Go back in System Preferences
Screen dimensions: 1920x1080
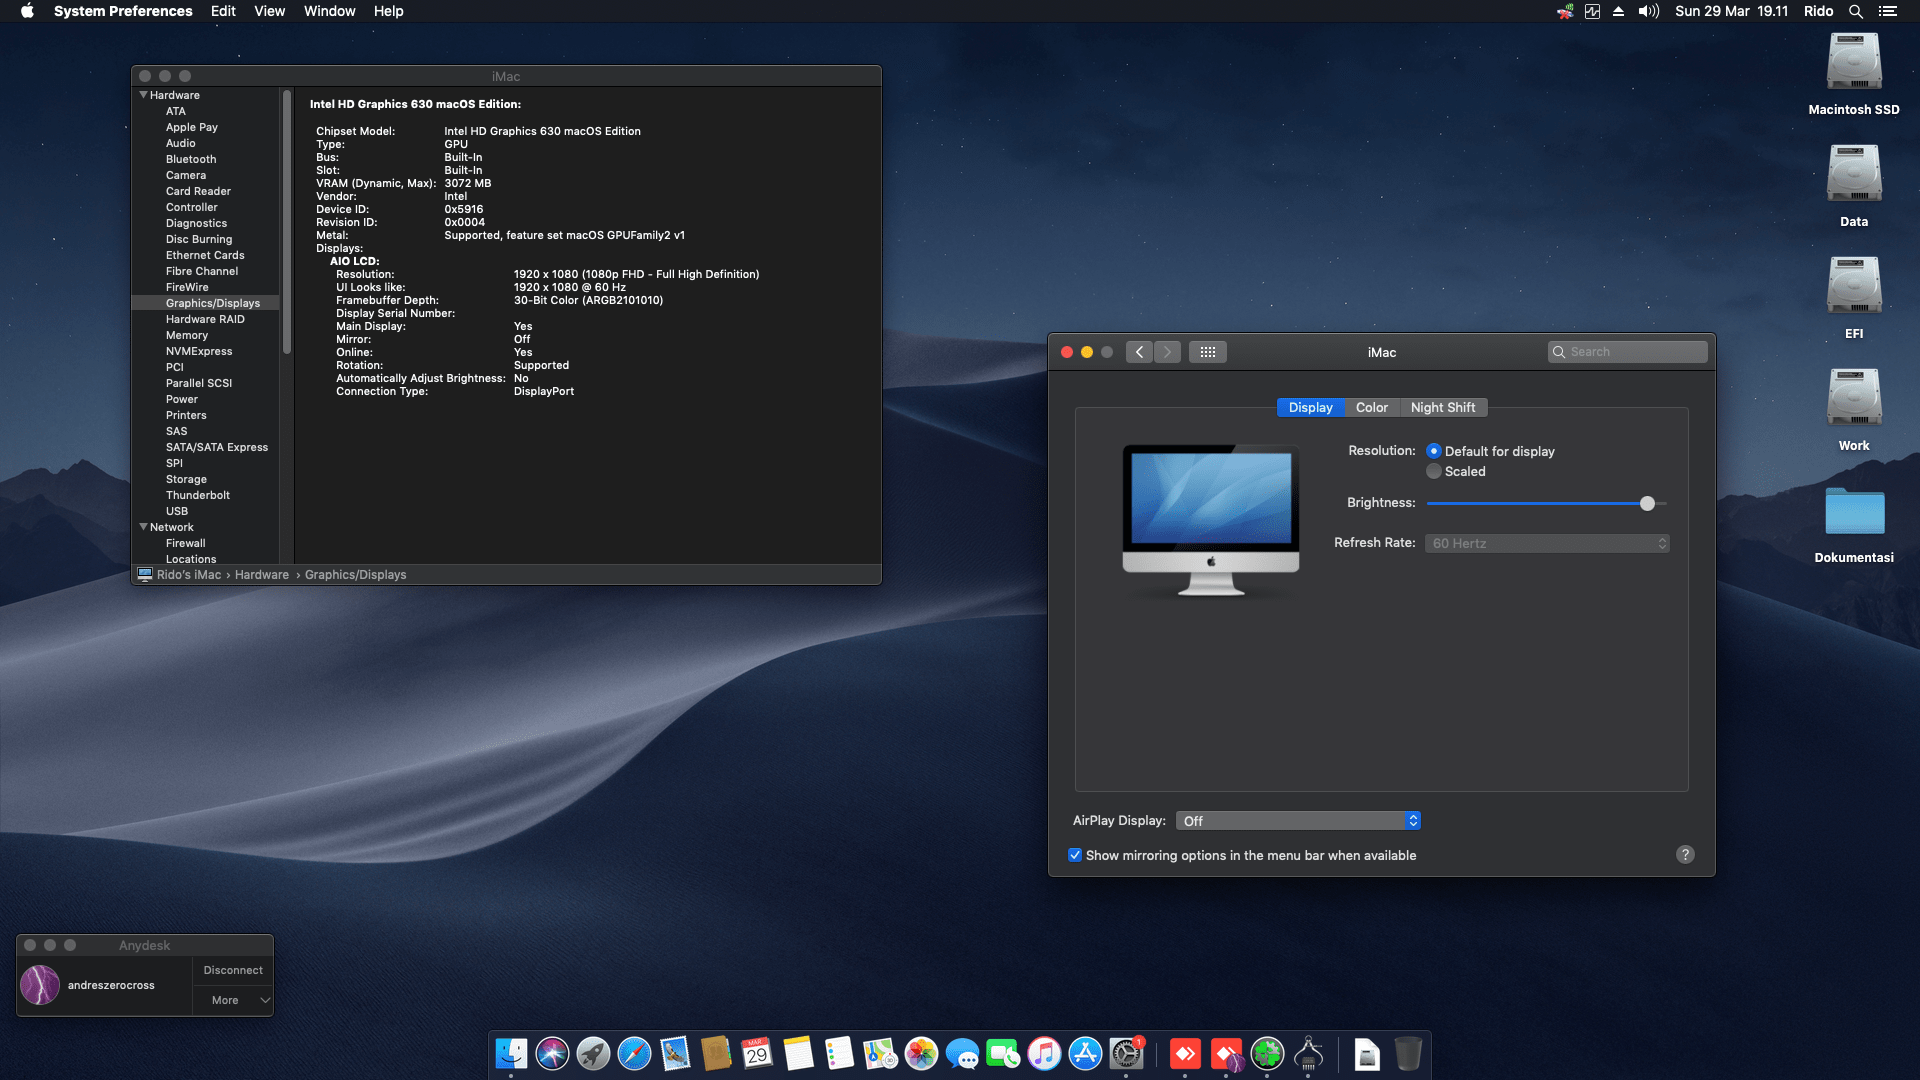point(1139,352)
